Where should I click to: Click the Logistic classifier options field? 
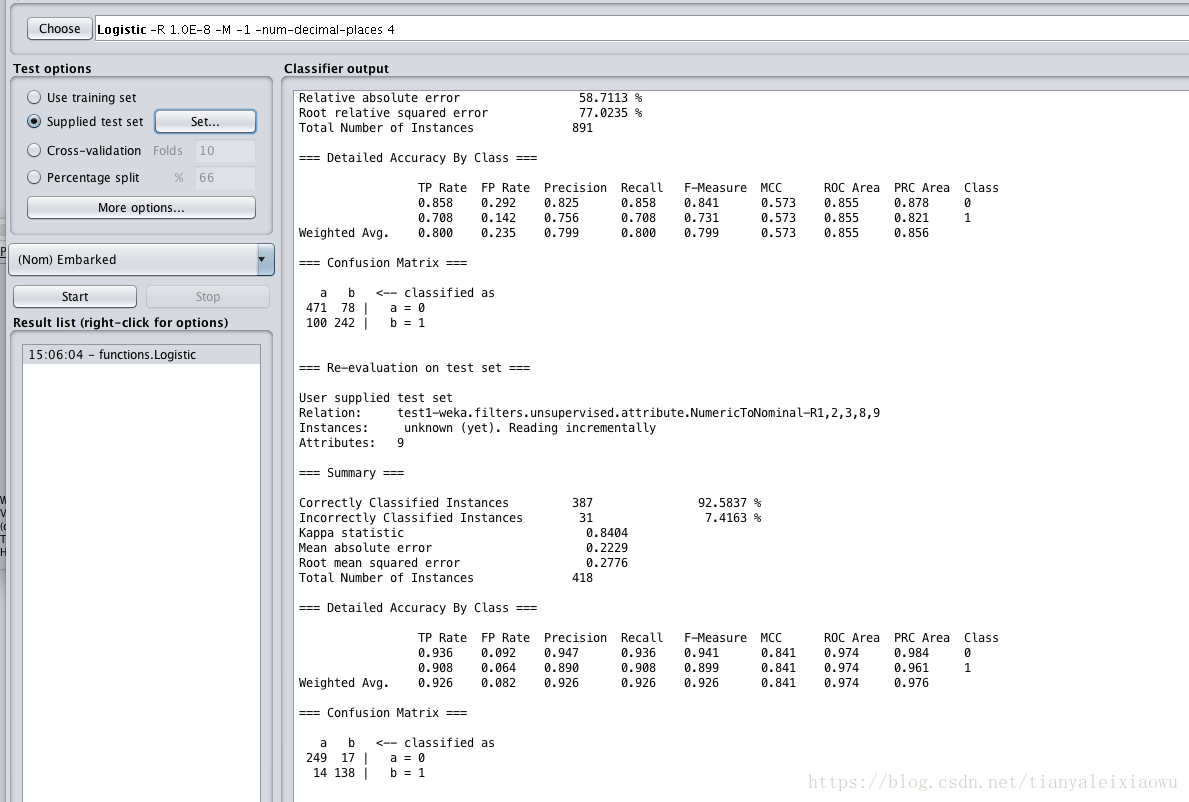(x=642, y=30)
